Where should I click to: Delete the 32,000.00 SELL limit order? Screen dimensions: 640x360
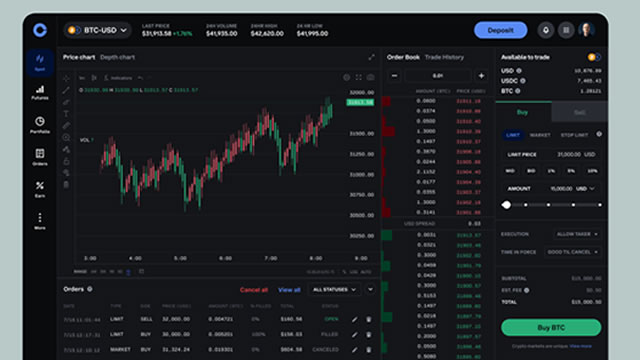[x=369, y=319]
